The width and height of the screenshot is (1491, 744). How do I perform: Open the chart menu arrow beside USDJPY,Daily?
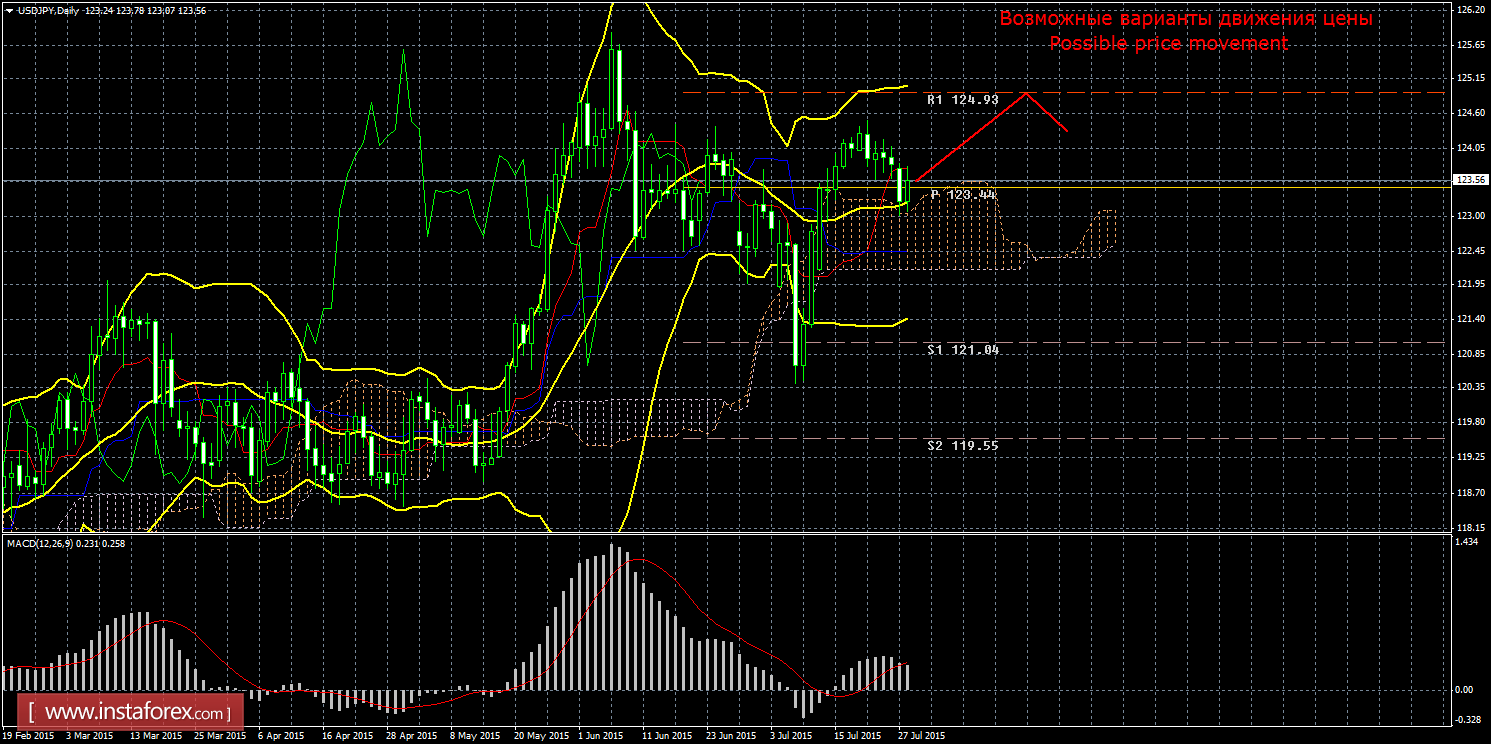pos(9,11)
